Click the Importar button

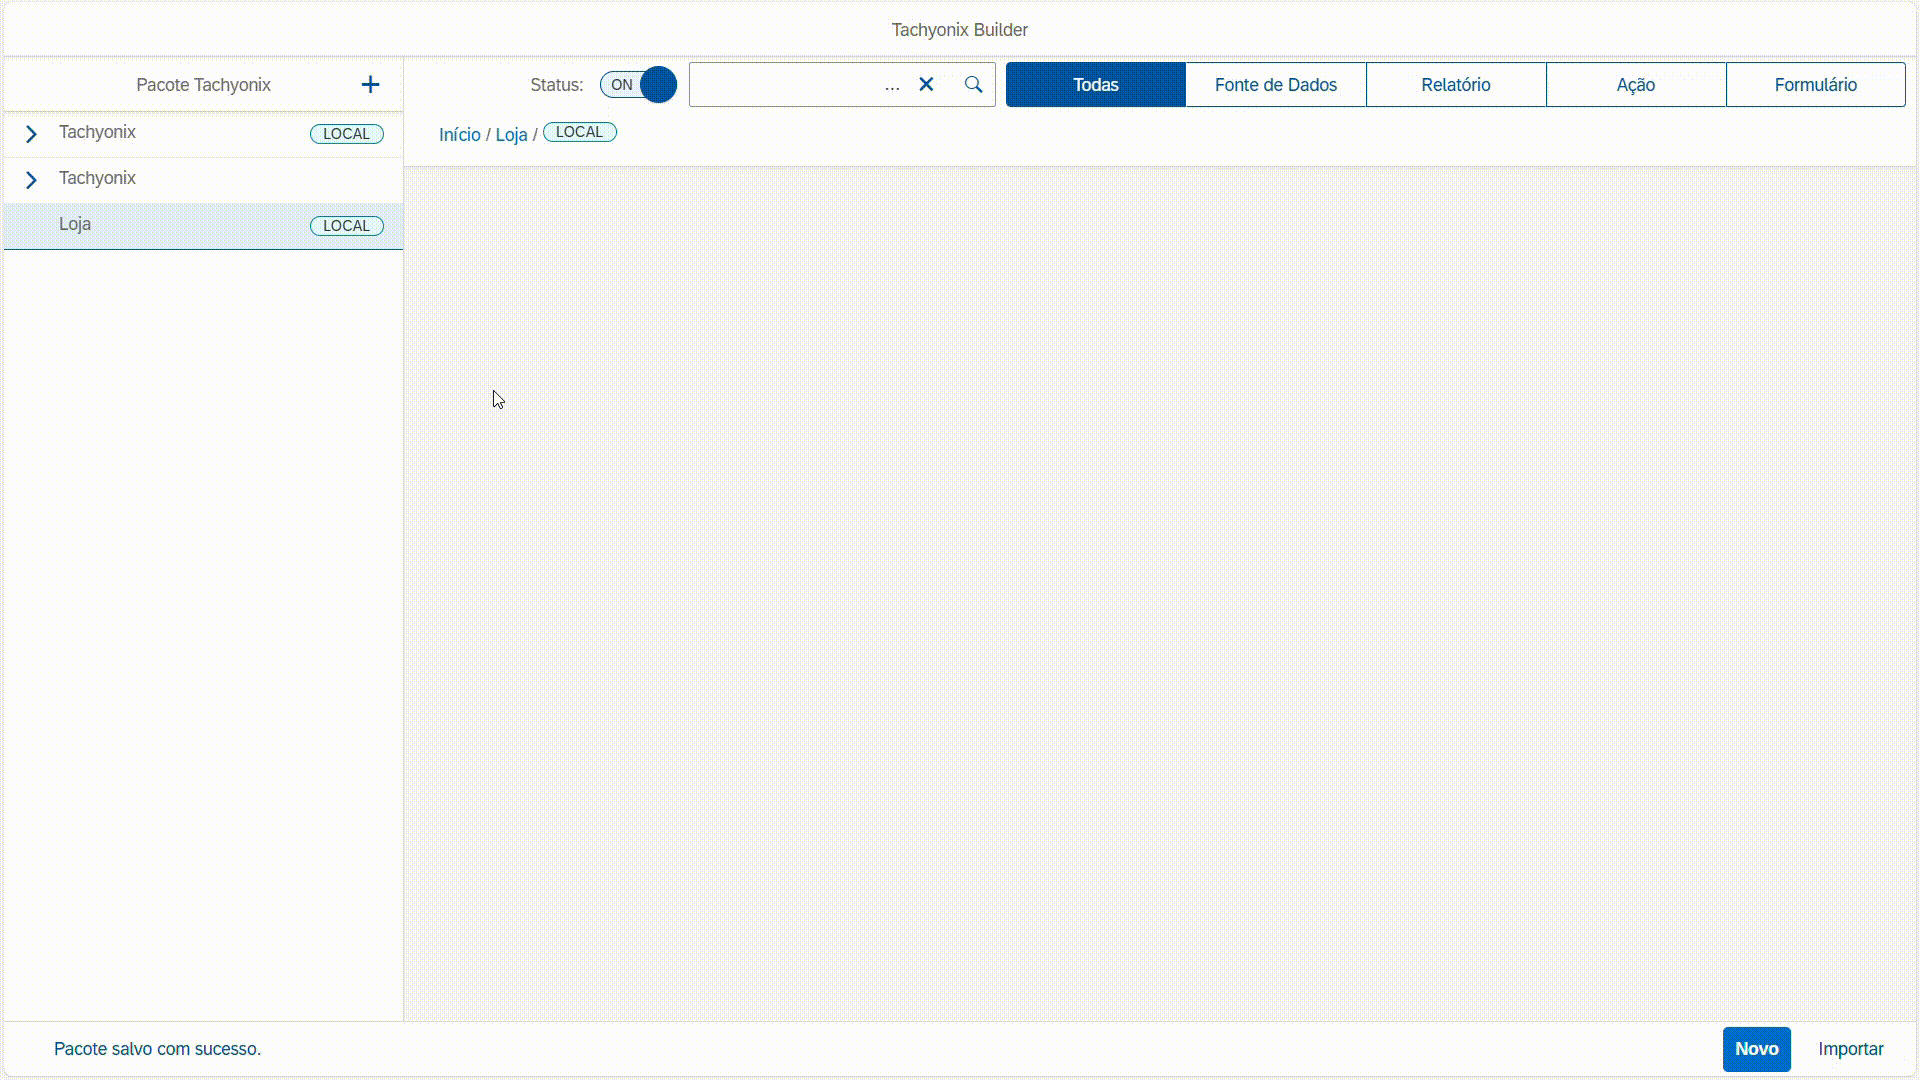1850,1049
